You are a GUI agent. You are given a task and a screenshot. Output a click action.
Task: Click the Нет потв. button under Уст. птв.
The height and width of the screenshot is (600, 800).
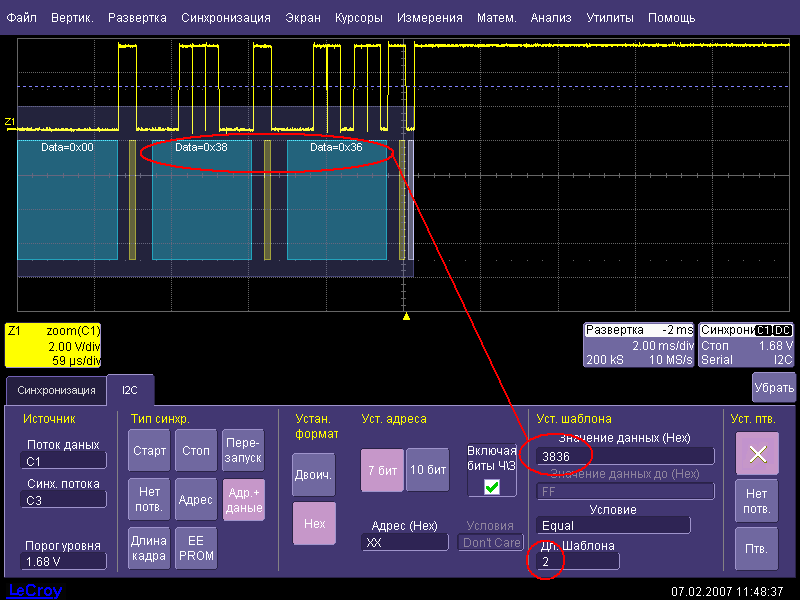(x=757, y=500)
